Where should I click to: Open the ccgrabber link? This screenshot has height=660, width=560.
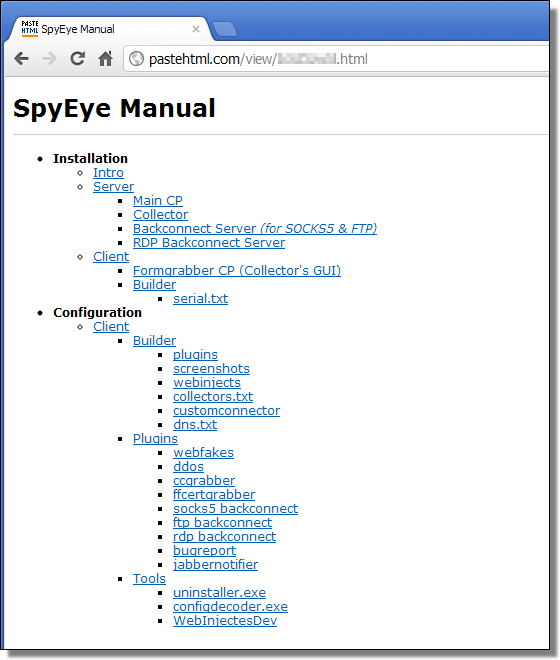pyautogui.click(x=204, y=480)
